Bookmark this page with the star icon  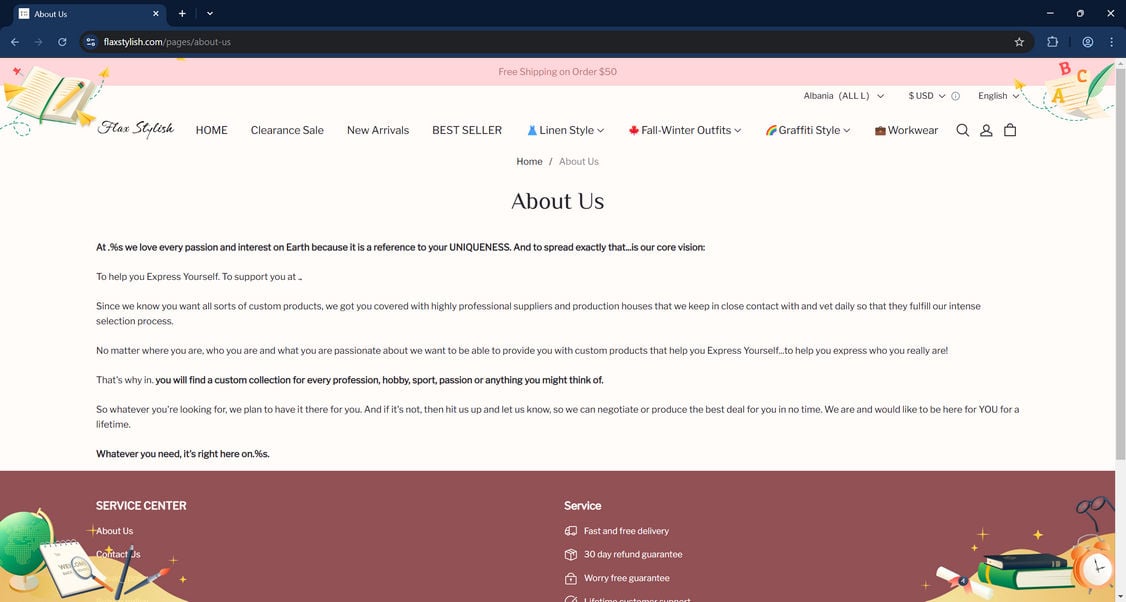1019,42
